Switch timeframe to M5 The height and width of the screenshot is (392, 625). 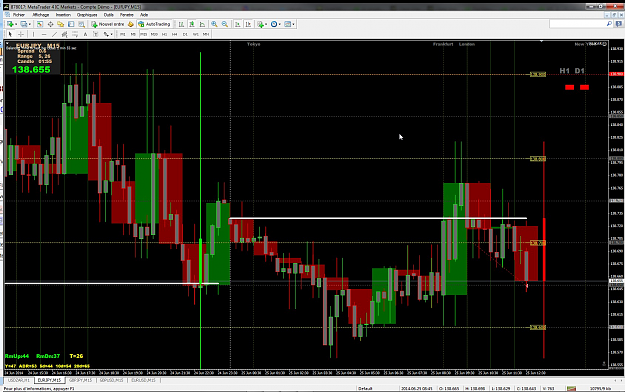[133, 34]
